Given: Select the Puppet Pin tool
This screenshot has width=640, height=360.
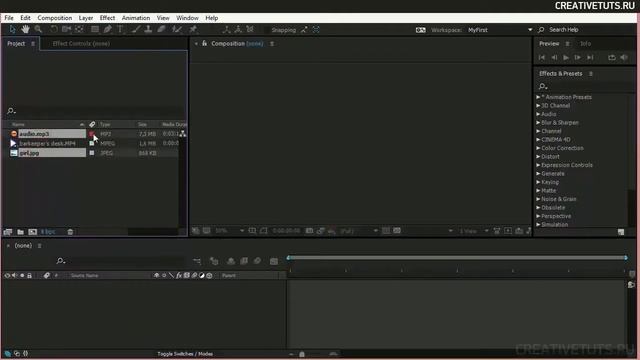Looking at the screenshot, I should tap(193, 29).
